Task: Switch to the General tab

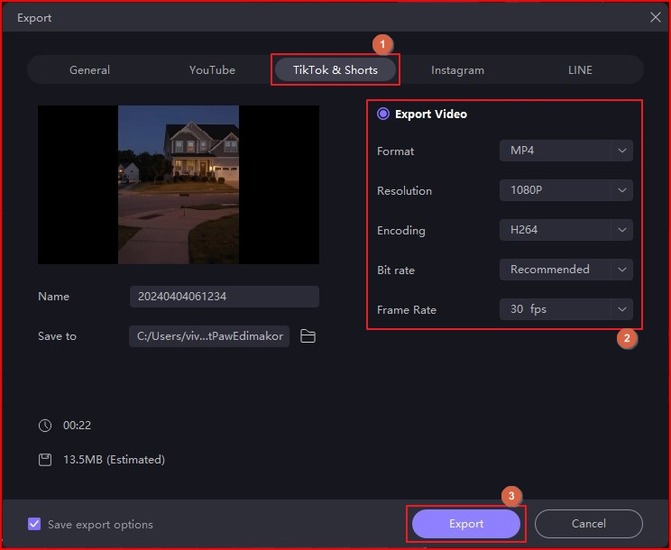Action: [x=90, y=70]
